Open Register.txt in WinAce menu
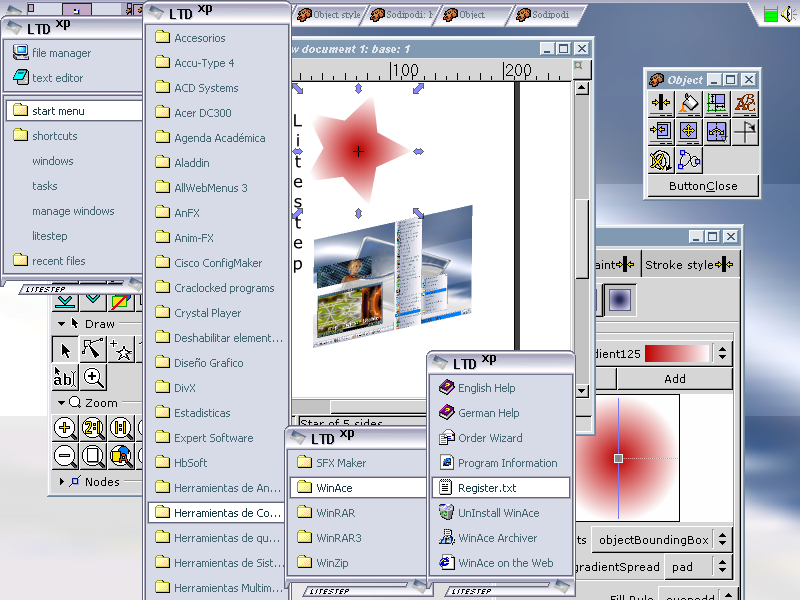Image resolution: width=800 pixels, height=600 pixels. tap(501, 488)
